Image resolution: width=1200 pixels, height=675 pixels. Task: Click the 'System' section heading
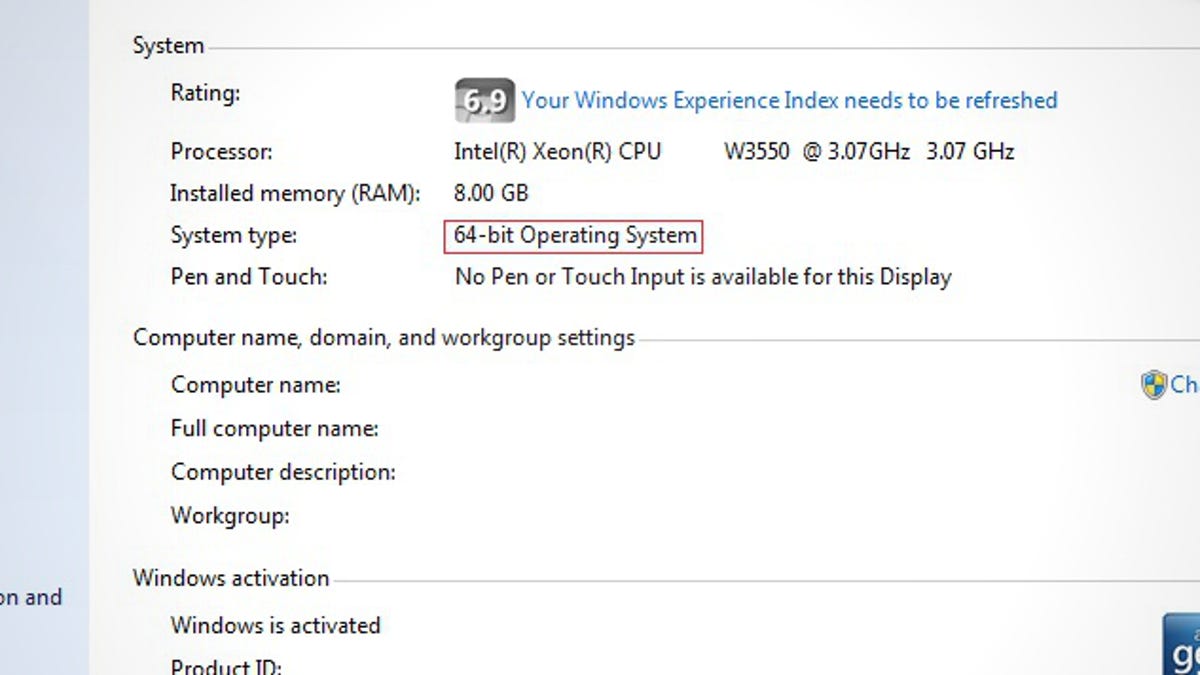click(x=168, y=46)
